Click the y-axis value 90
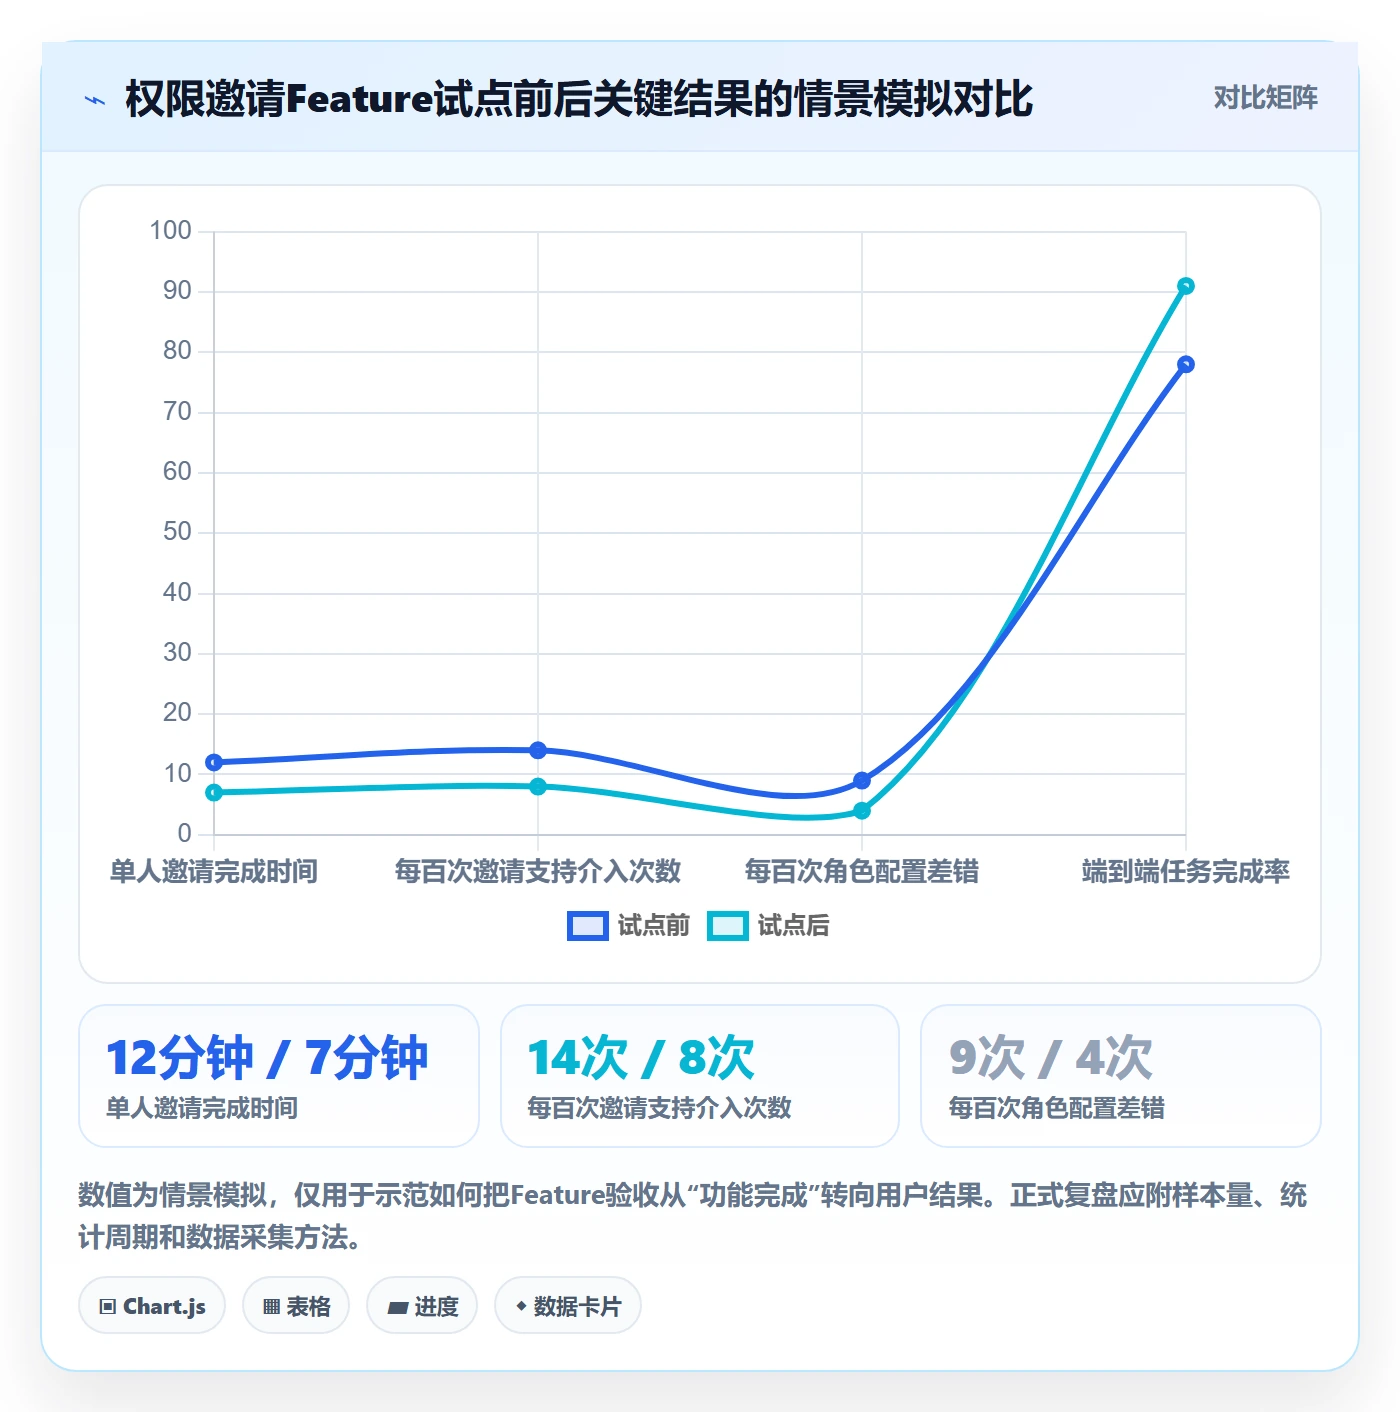Image resolution: width=1400 pixels, height=1412 pixels. point(177,290)
